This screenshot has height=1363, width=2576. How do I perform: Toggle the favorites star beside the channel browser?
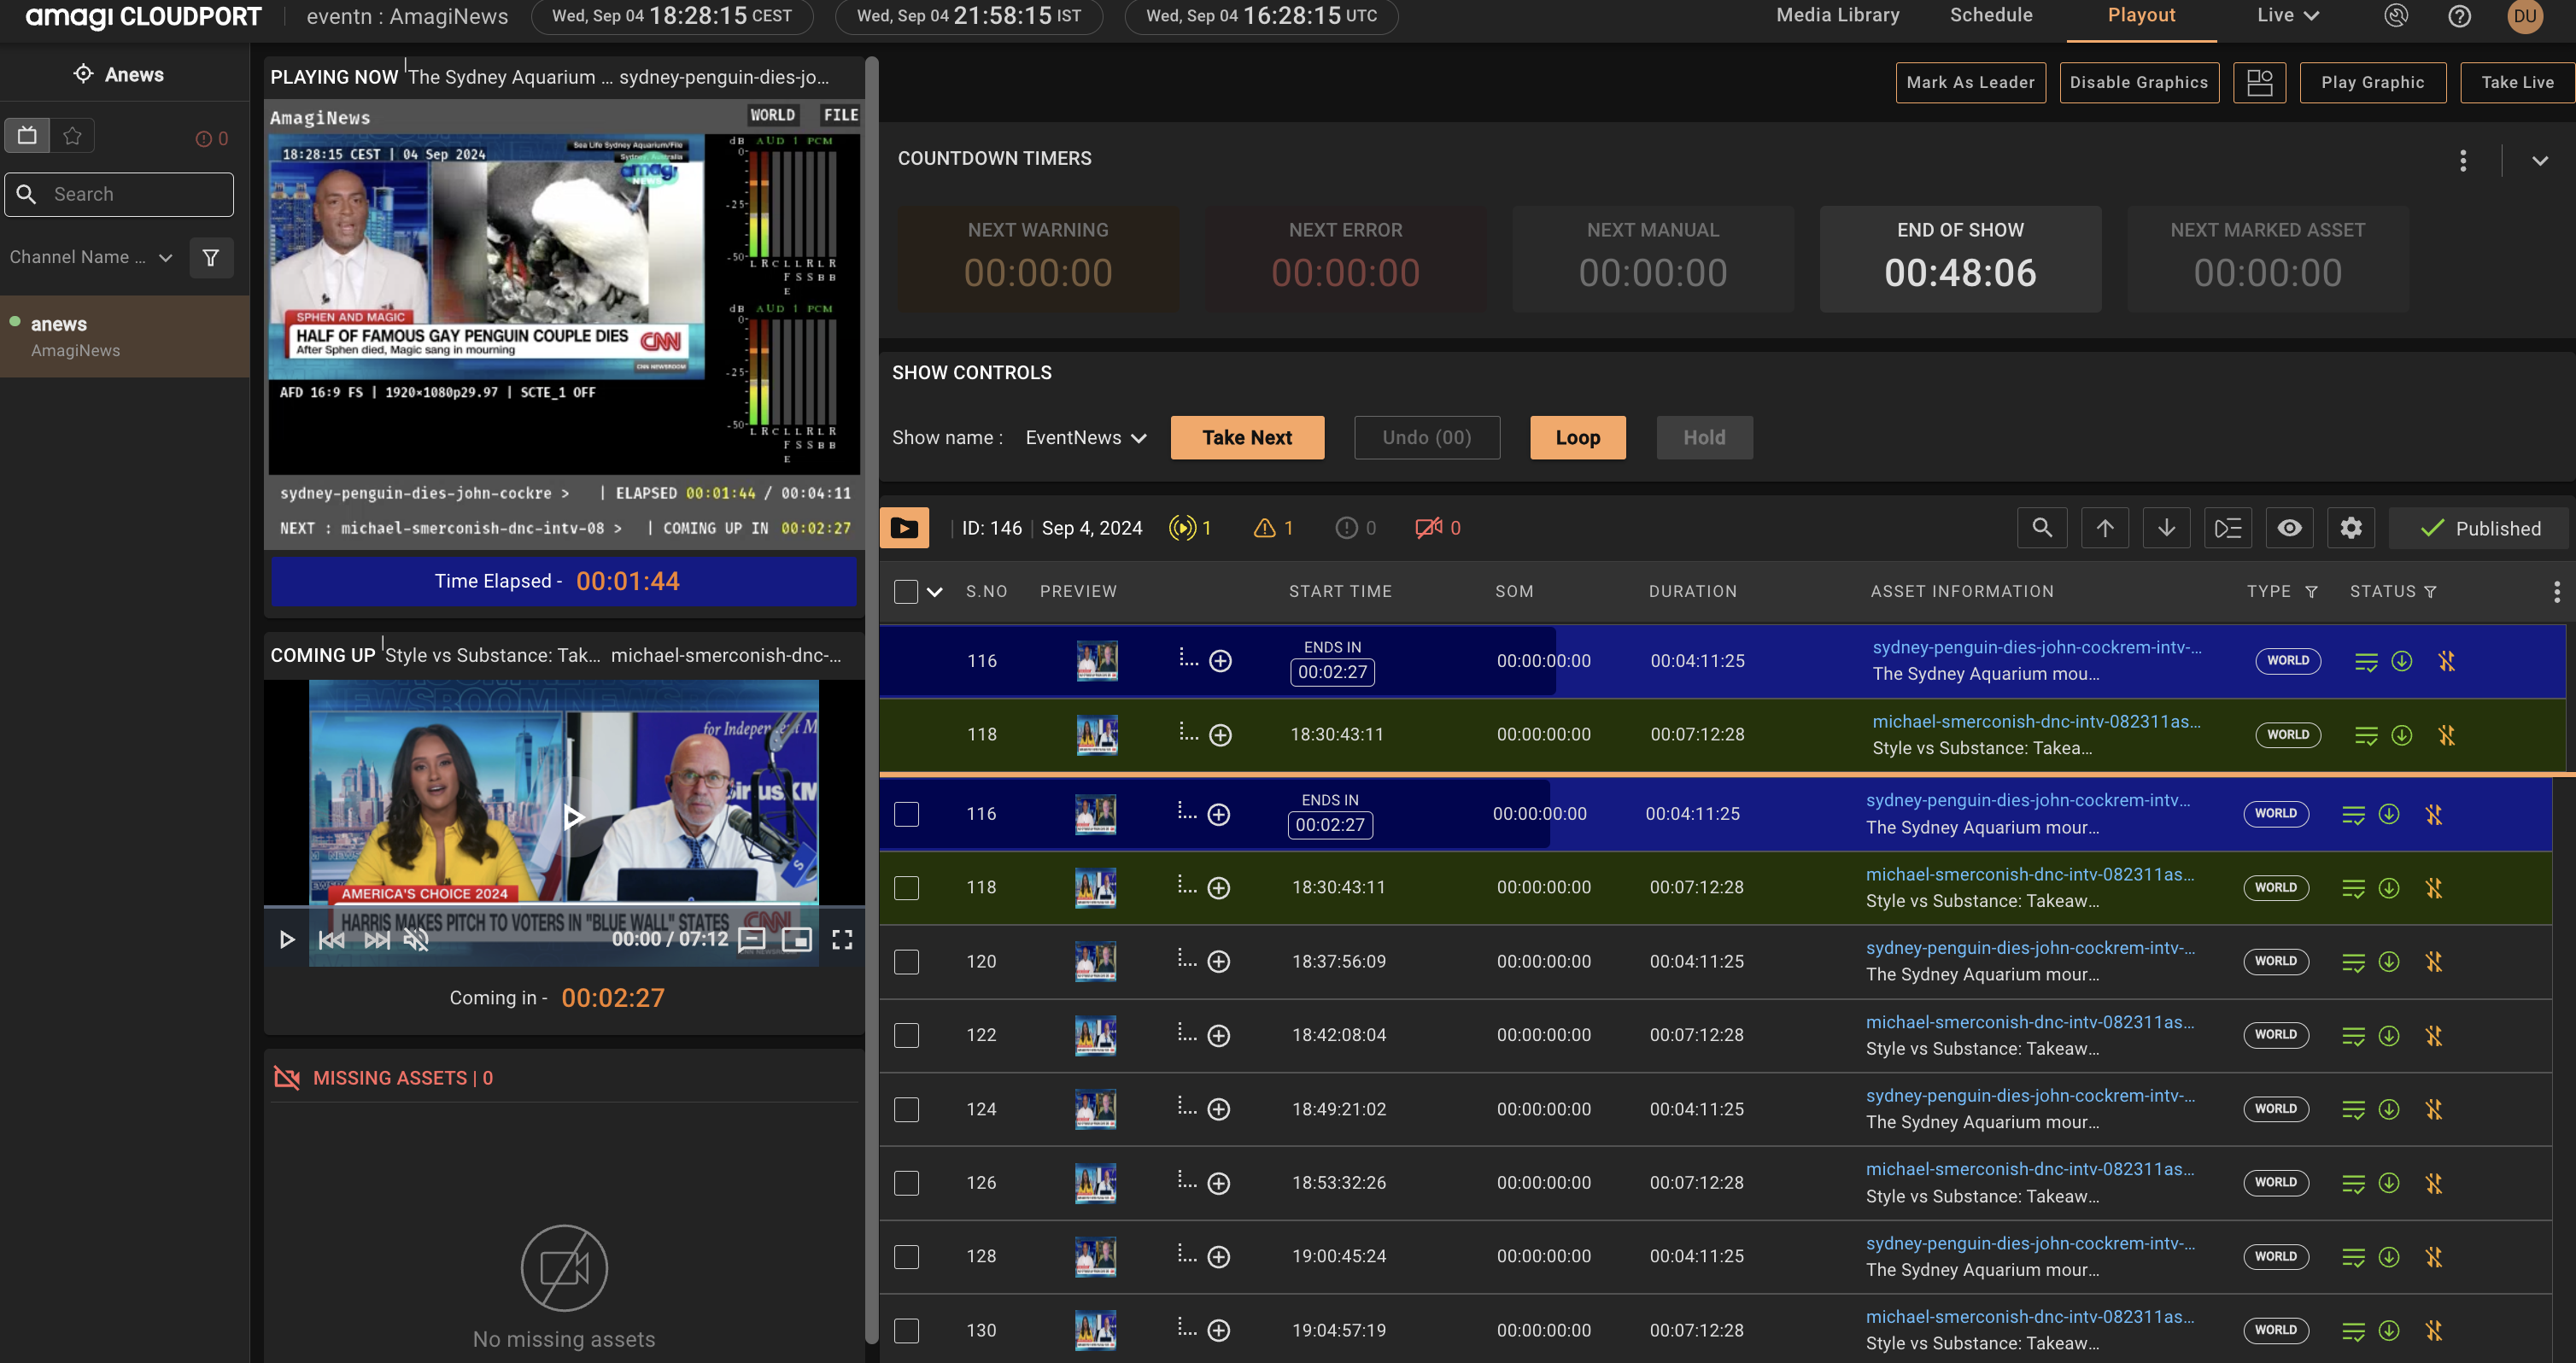click(71, 134)
